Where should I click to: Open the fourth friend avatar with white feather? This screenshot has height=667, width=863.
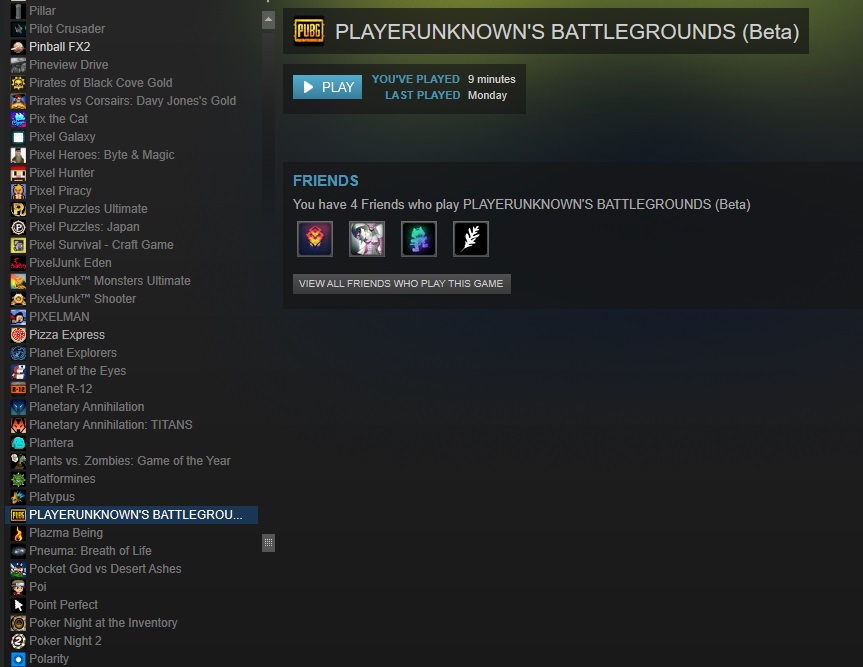pos(471,239)
